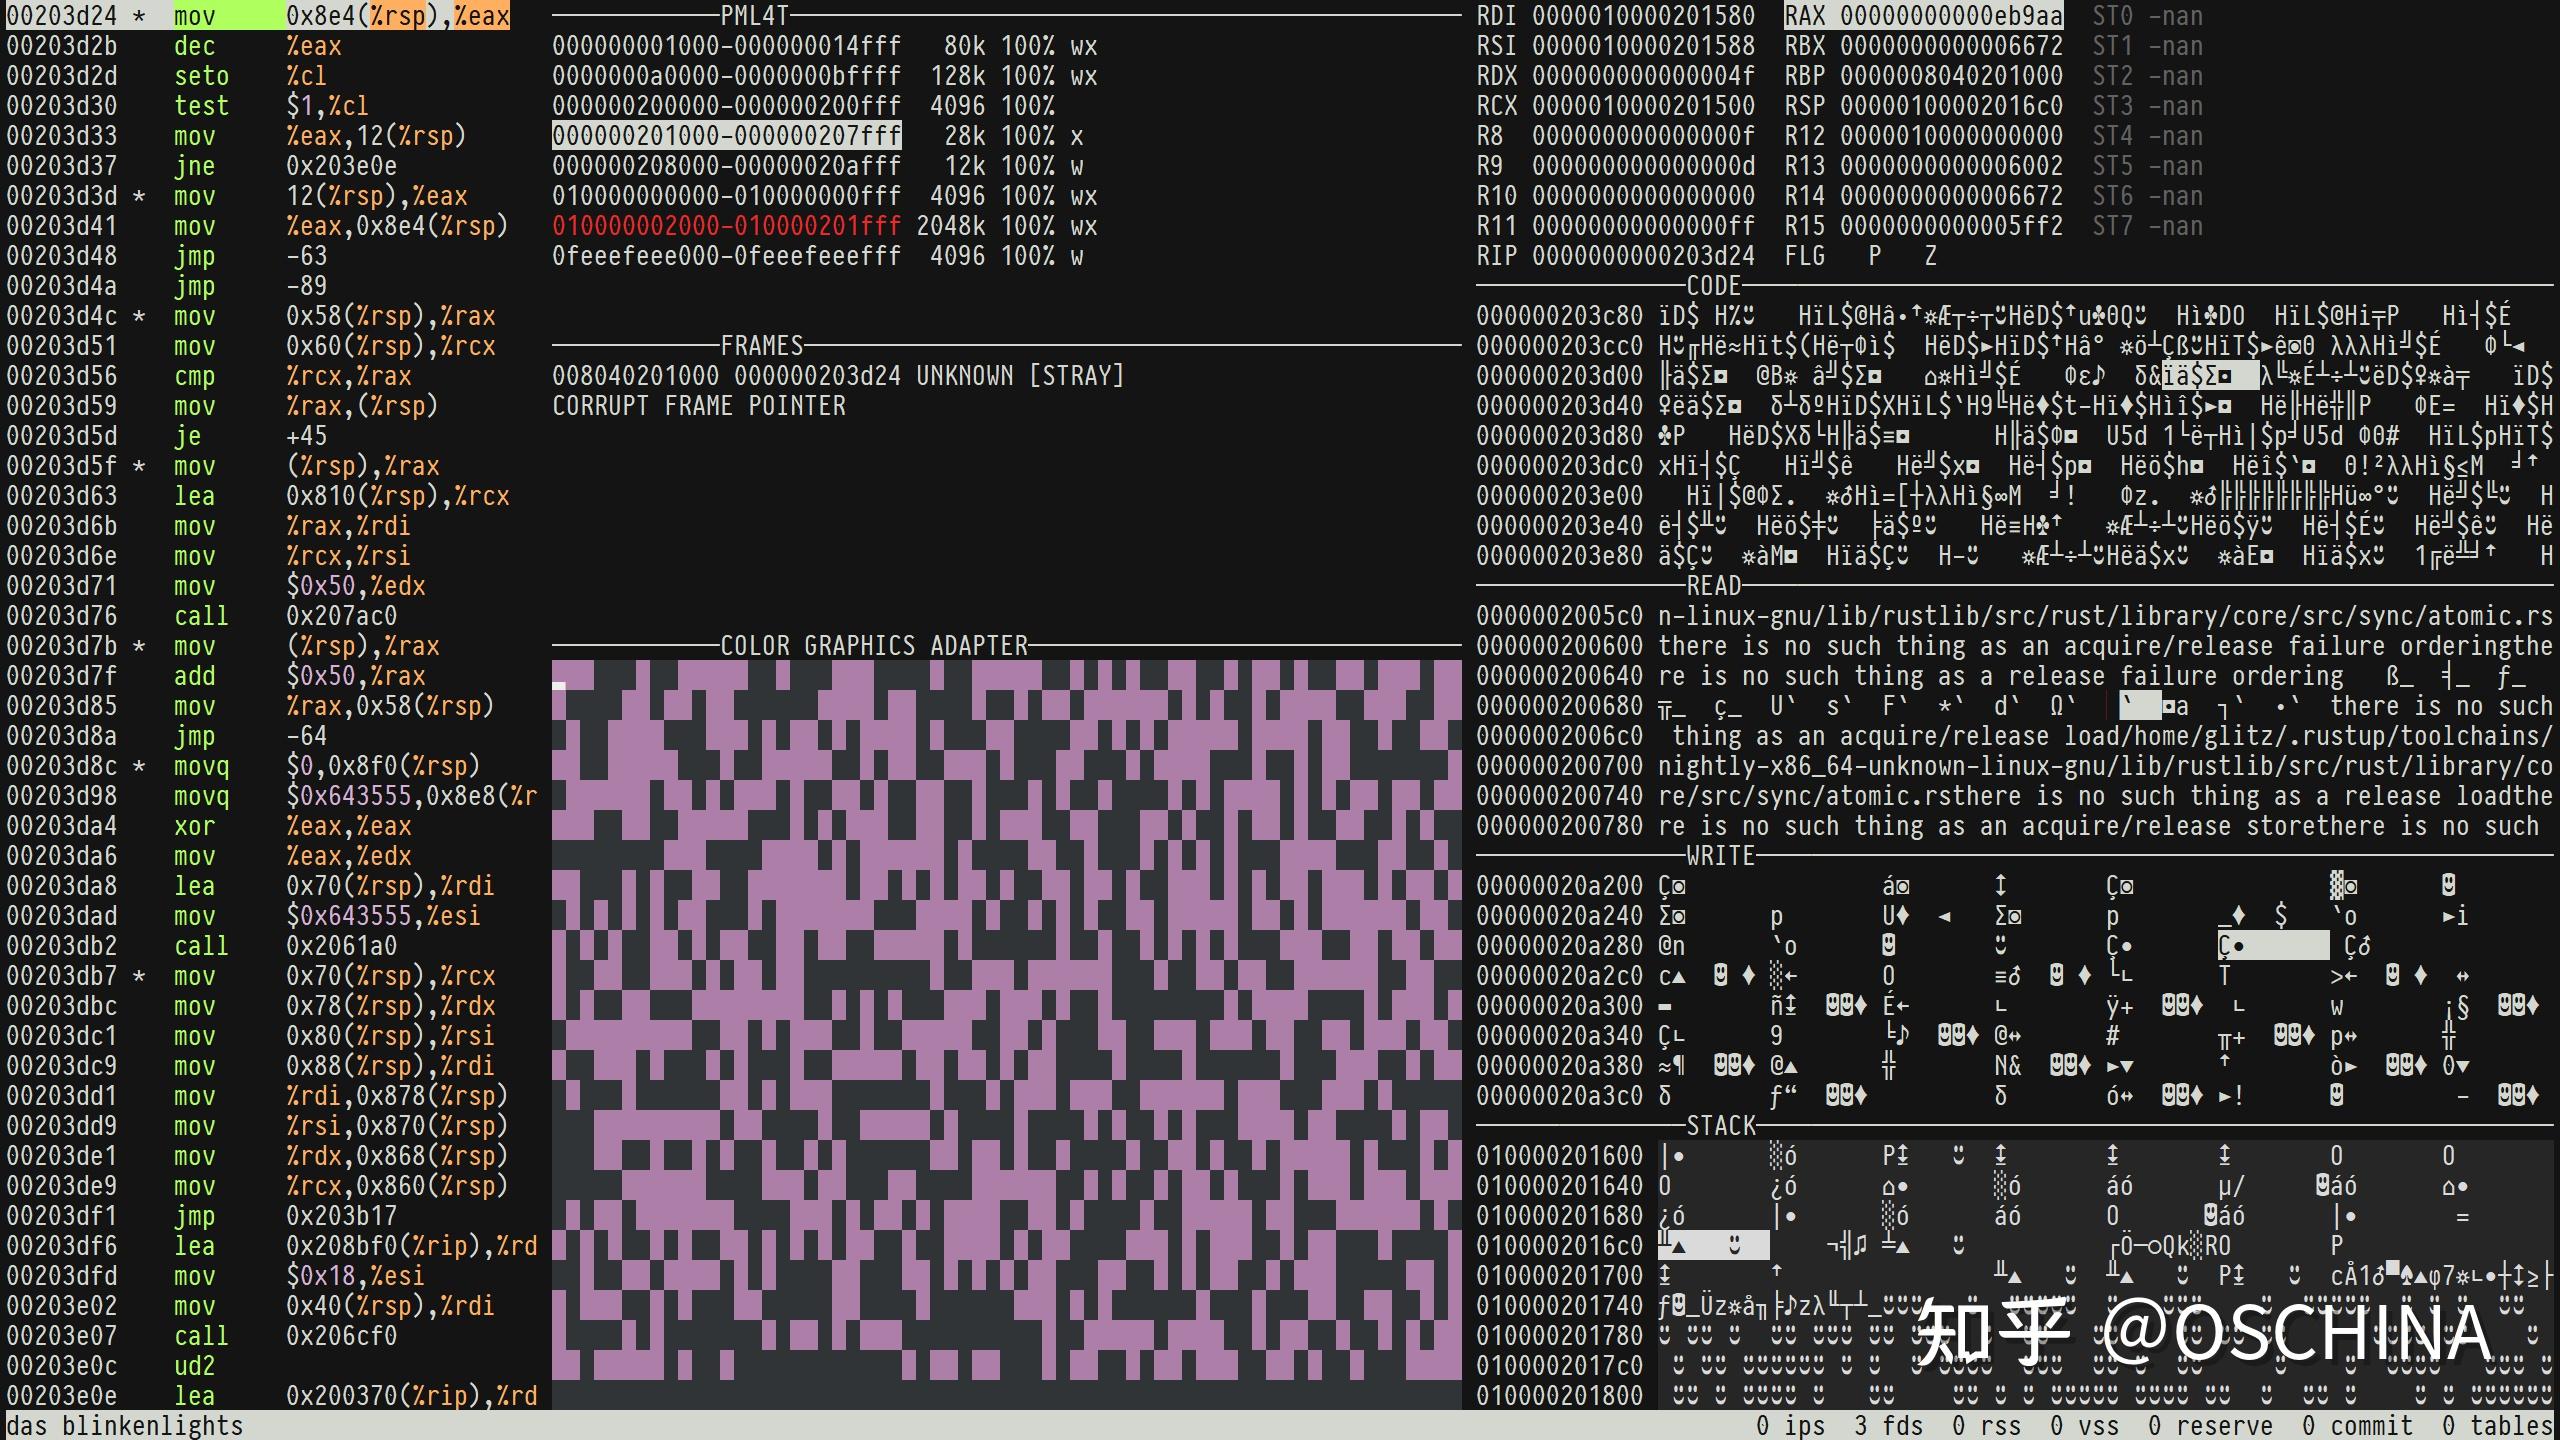Click the movq $0,0x8f0(%rsp) line
The width and height of the screenshot is (2560, 1440).
point(244,766)
